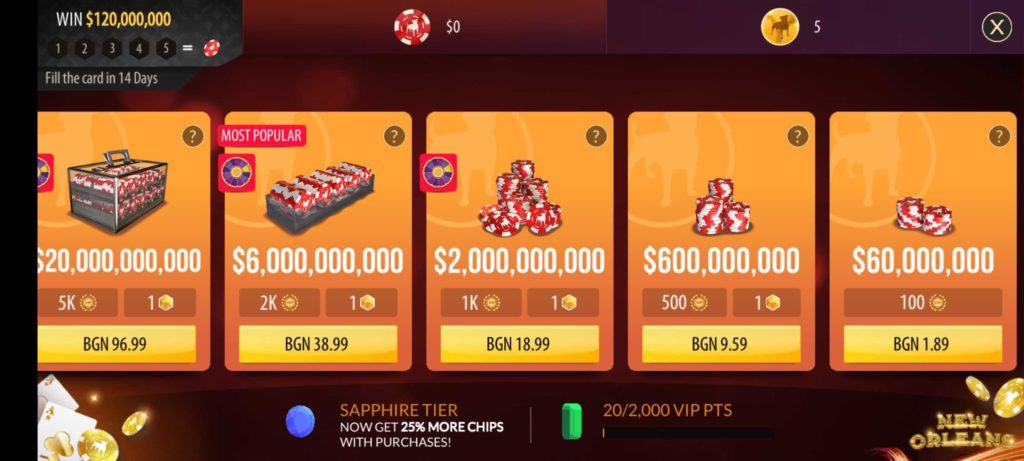Open help for $600,000,000 package
Screen dimensions: 1024x461
tap(797, 136)
